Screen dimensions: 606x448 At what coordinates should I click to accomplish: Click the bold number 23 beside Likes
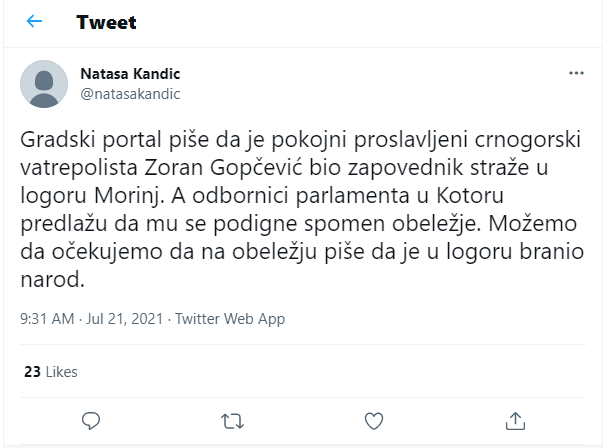[x=32, y=371]
